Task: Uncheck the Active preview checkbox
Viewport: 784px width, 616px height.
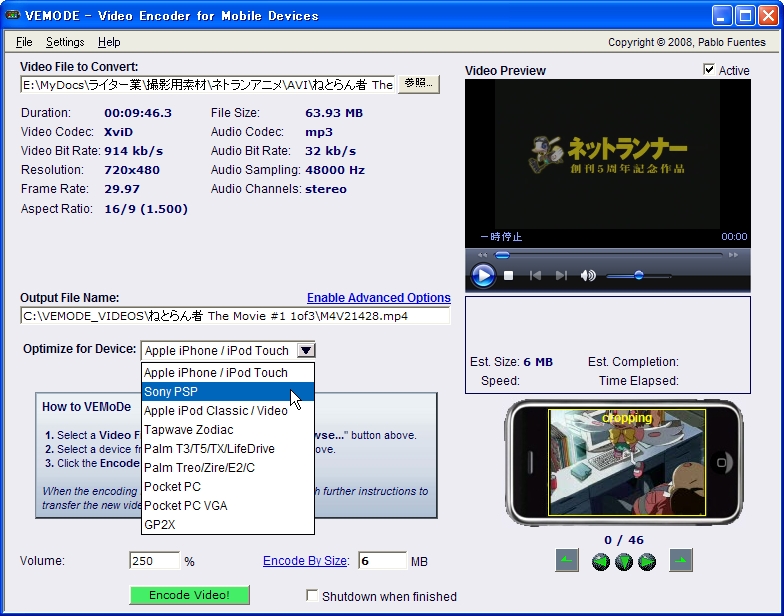Action: 708,69
